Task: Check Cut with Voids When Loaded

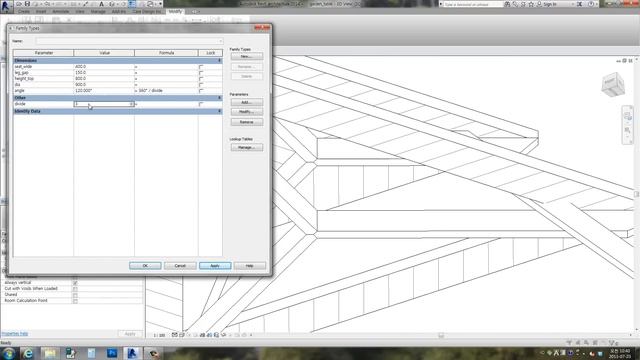Action: [75, 289]
